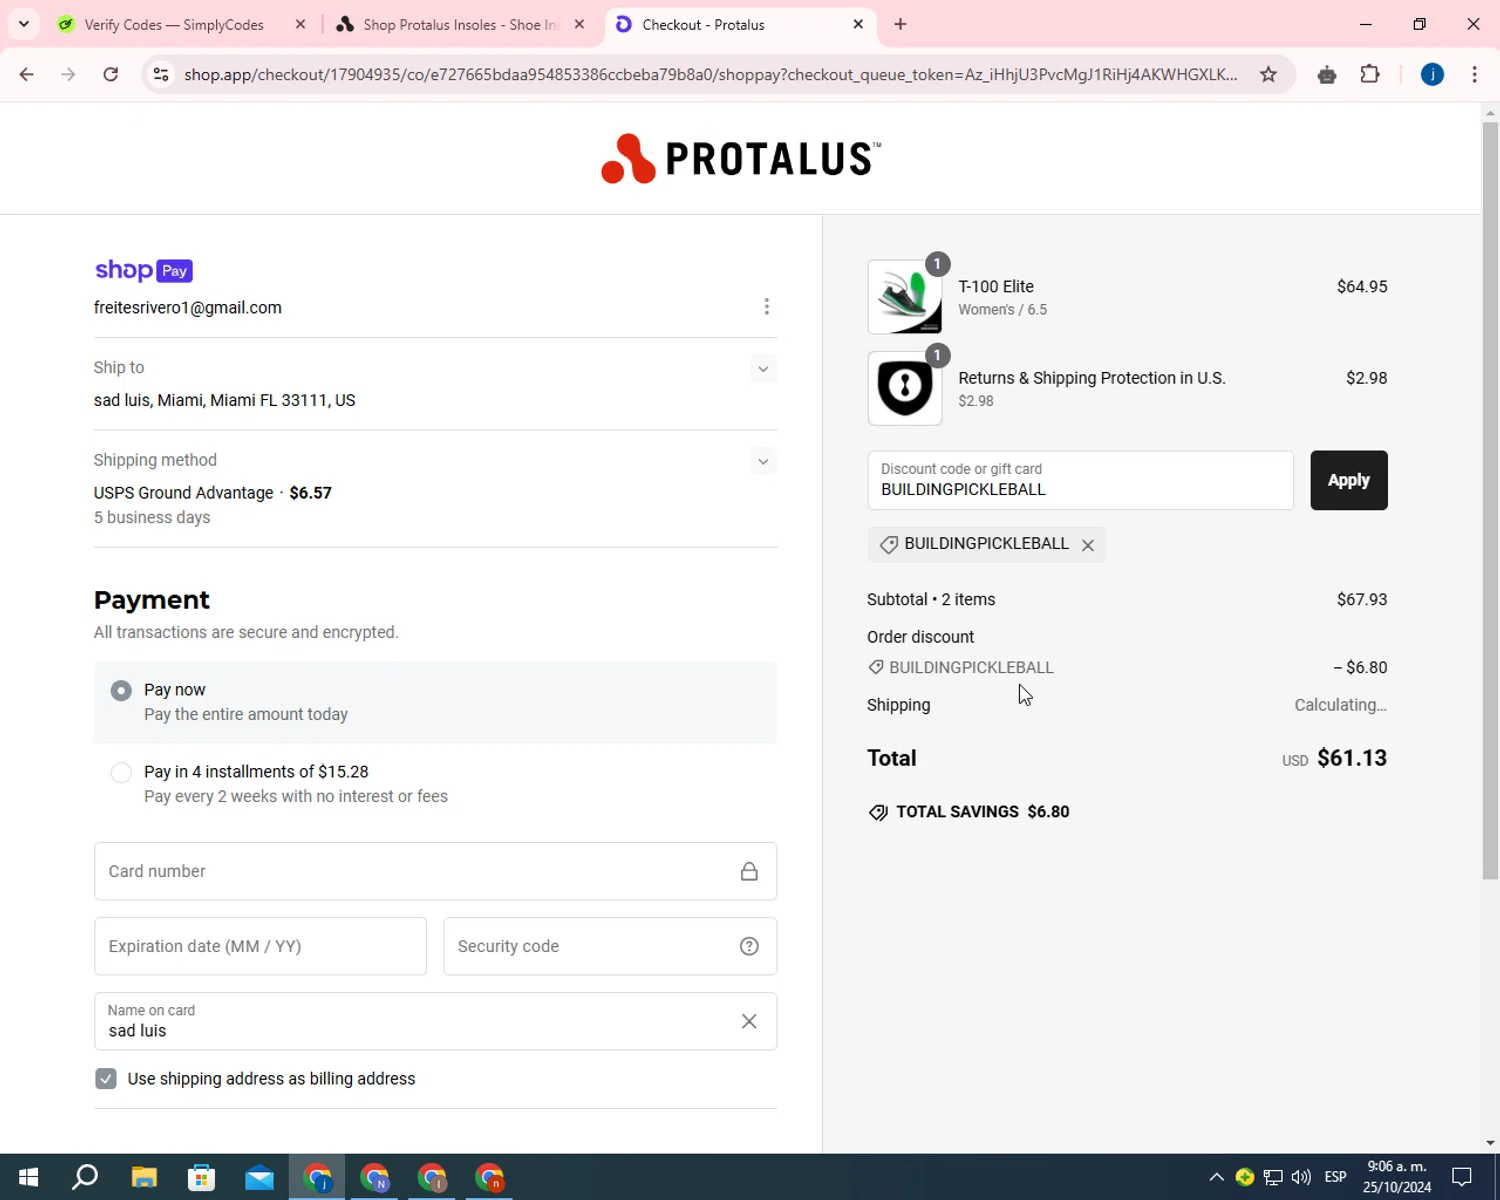Clear the Name on card field
This screenshot has height=1200, width=1500.
(749, 1021)
